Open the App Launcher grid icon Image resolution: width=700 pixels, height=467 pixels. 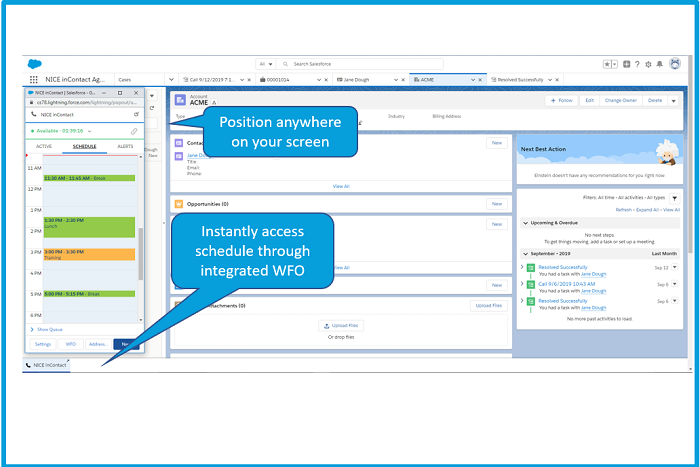[x=34, y=79]
